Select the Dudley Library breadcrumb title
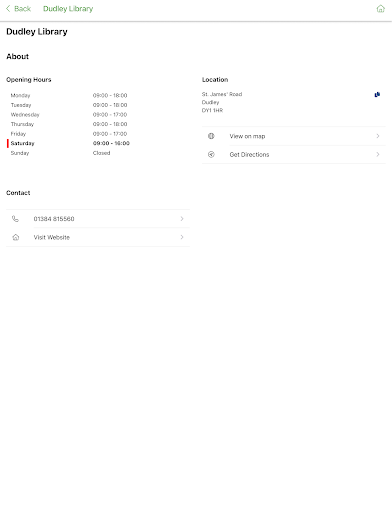 68,9
